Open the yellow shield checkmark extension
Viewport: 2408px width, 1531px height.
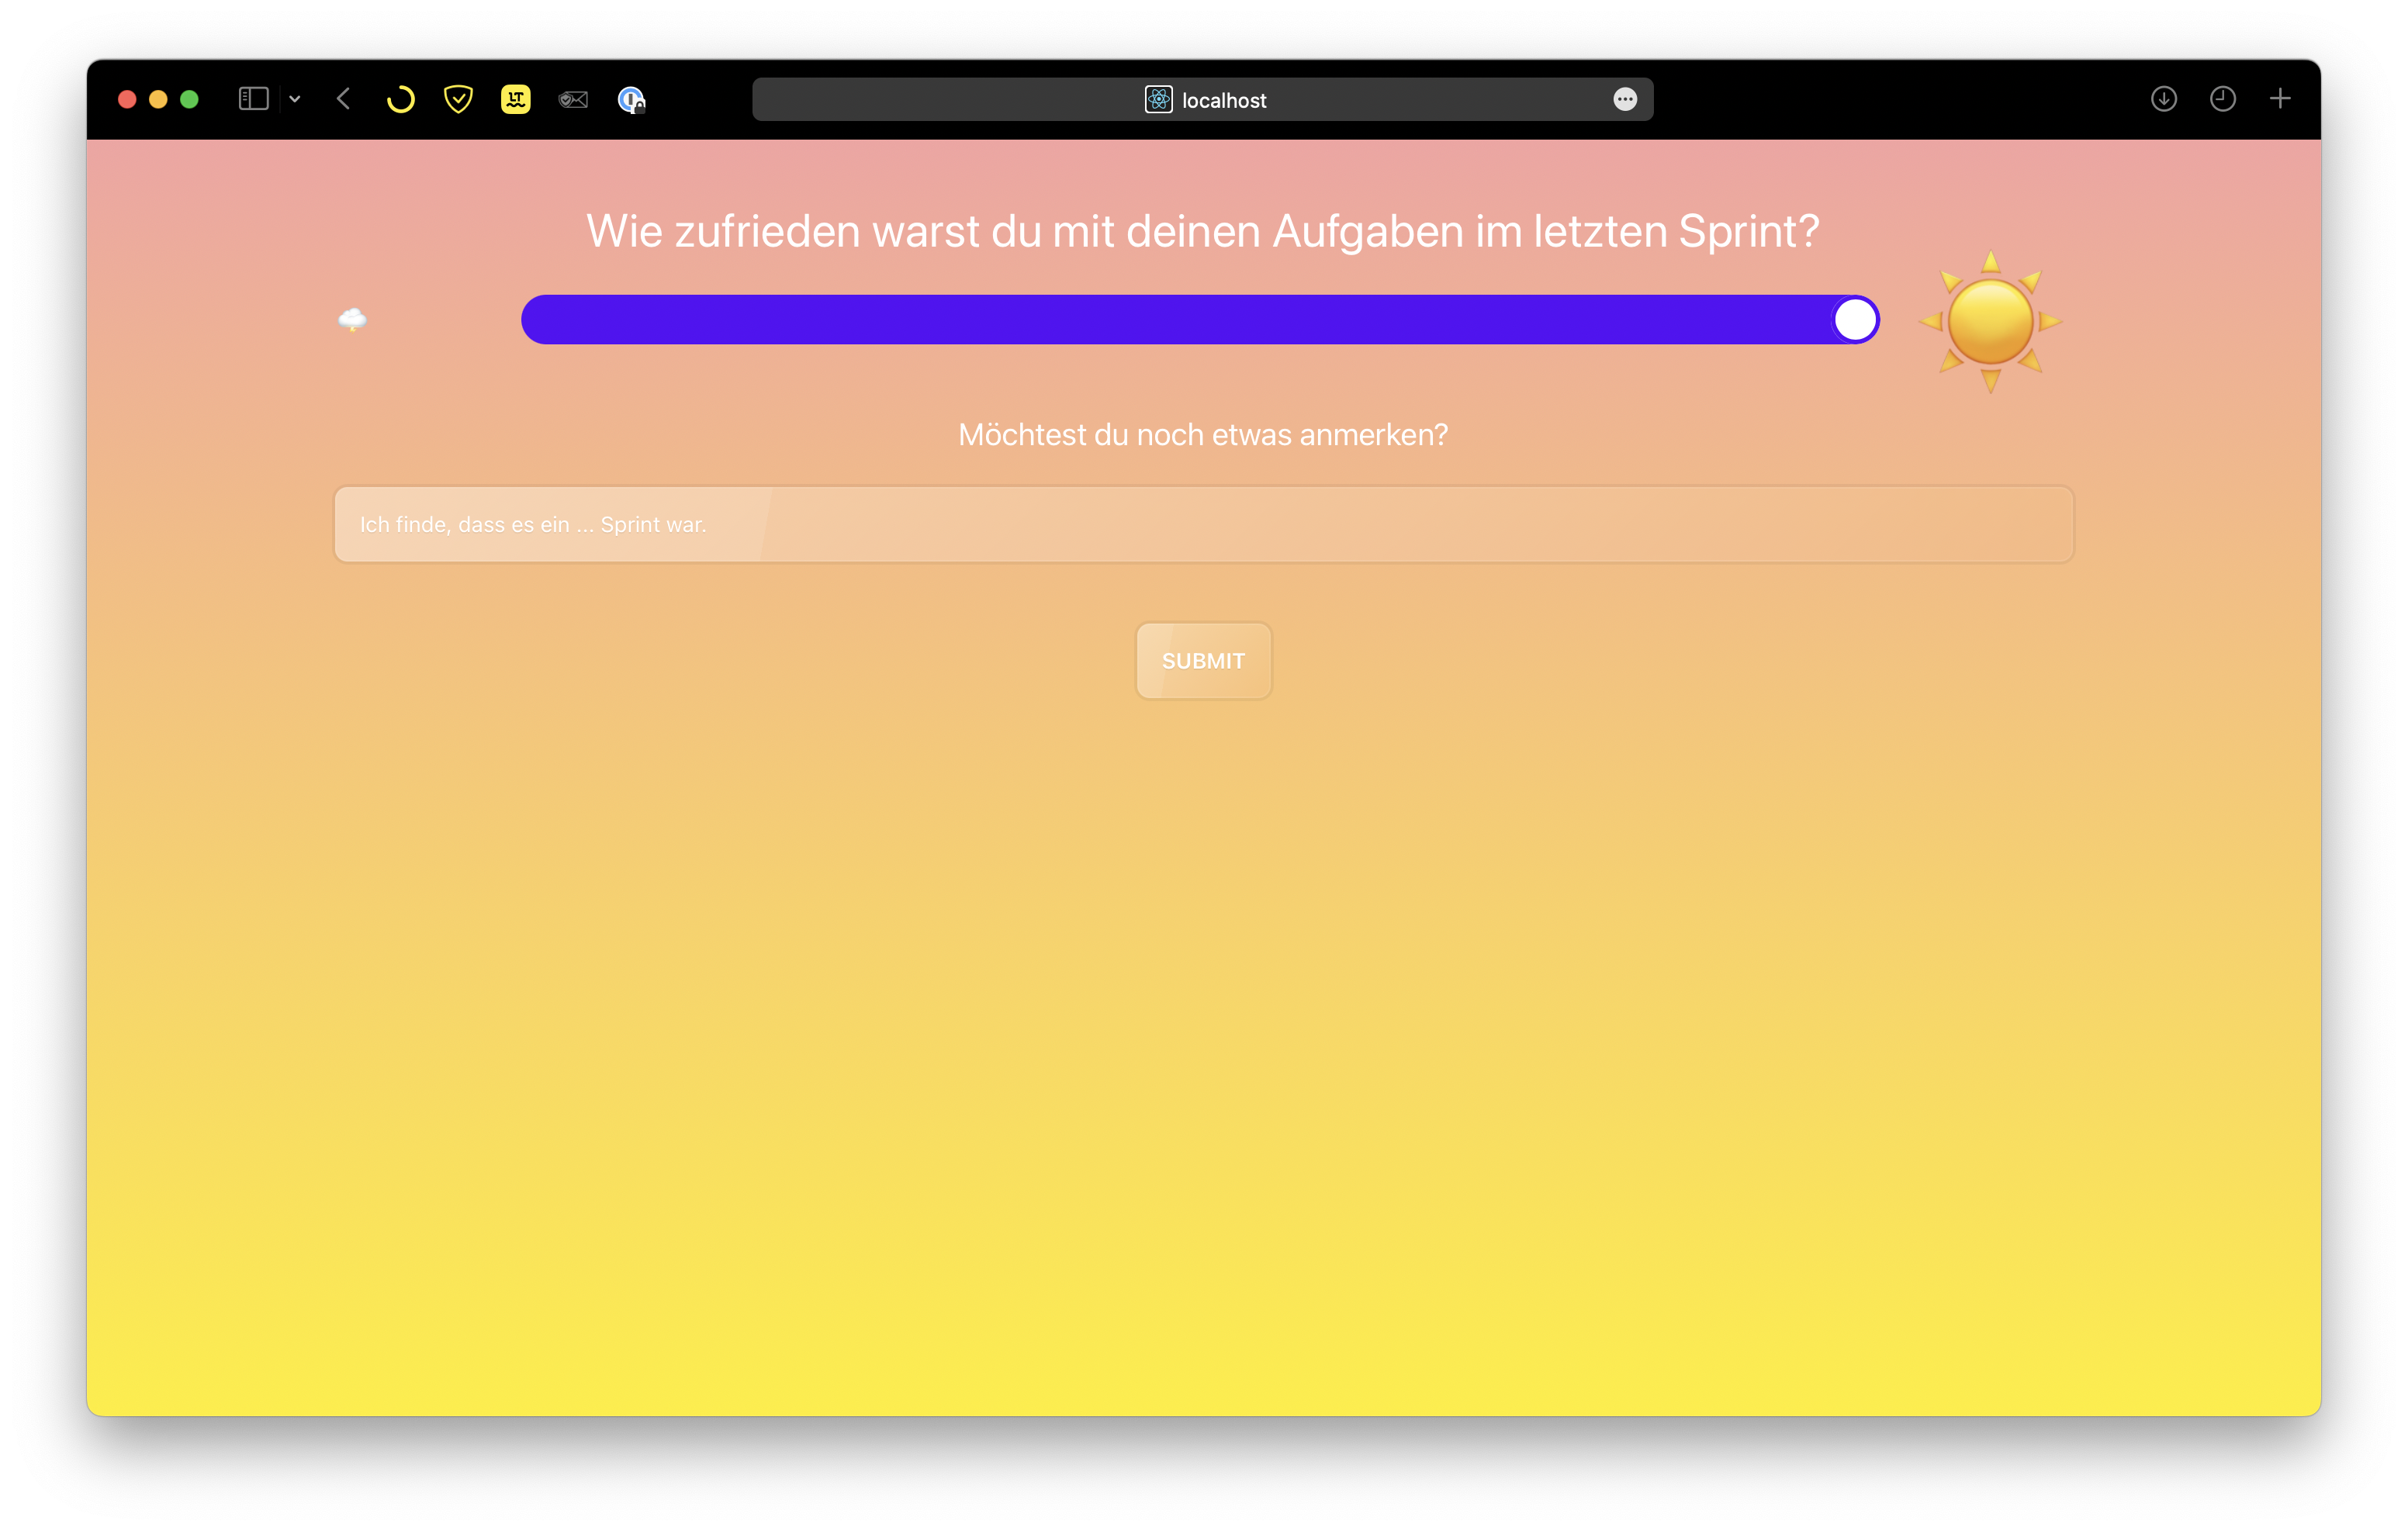point(458,99)
